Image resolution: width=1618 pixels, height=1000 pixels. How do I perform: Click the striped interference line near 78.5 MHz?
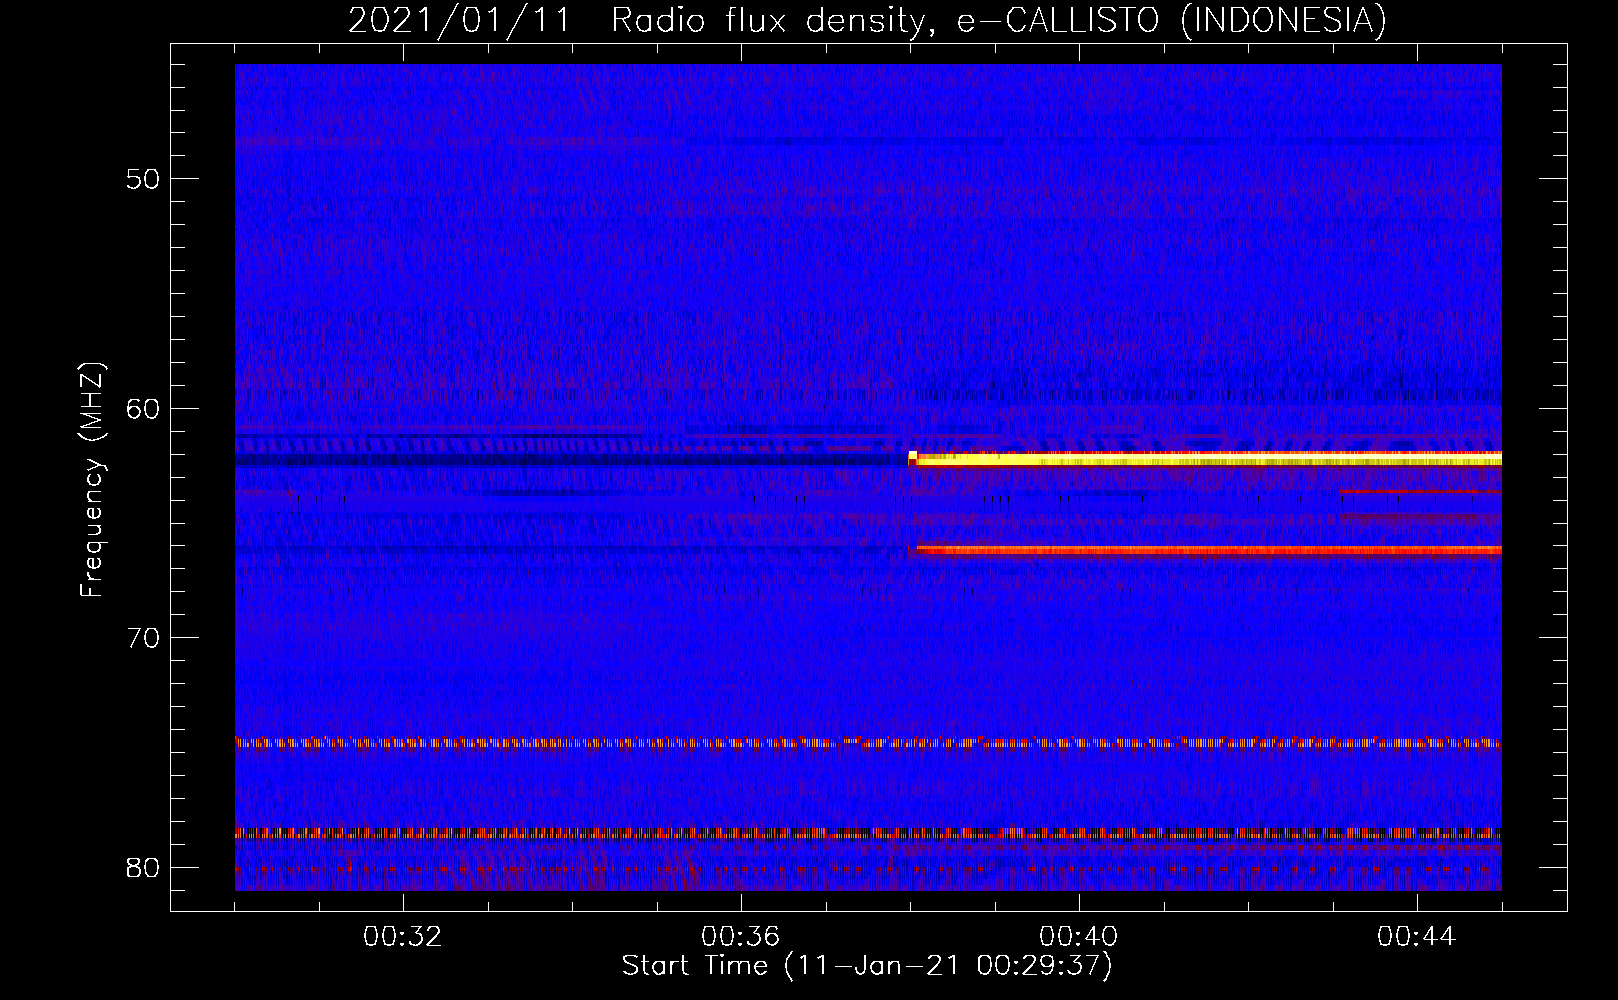tap(868, 833)
